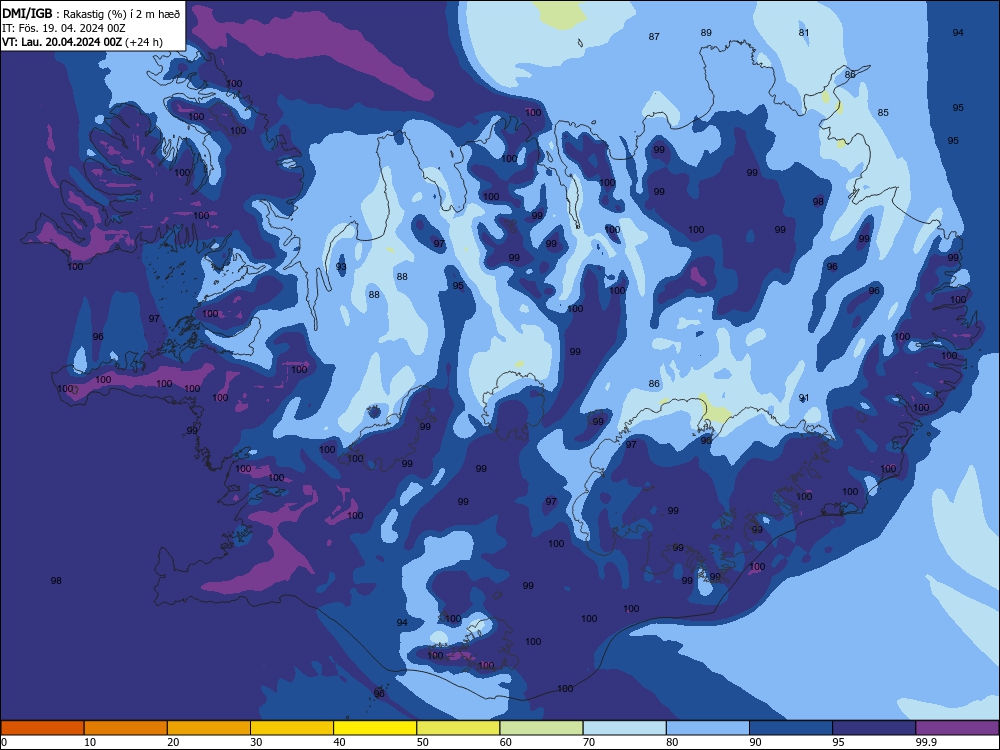1000x750 pixels.
Task: Click the 10–20 orange legend swatch
Action: pyautogui.click(x=126, y=728)
